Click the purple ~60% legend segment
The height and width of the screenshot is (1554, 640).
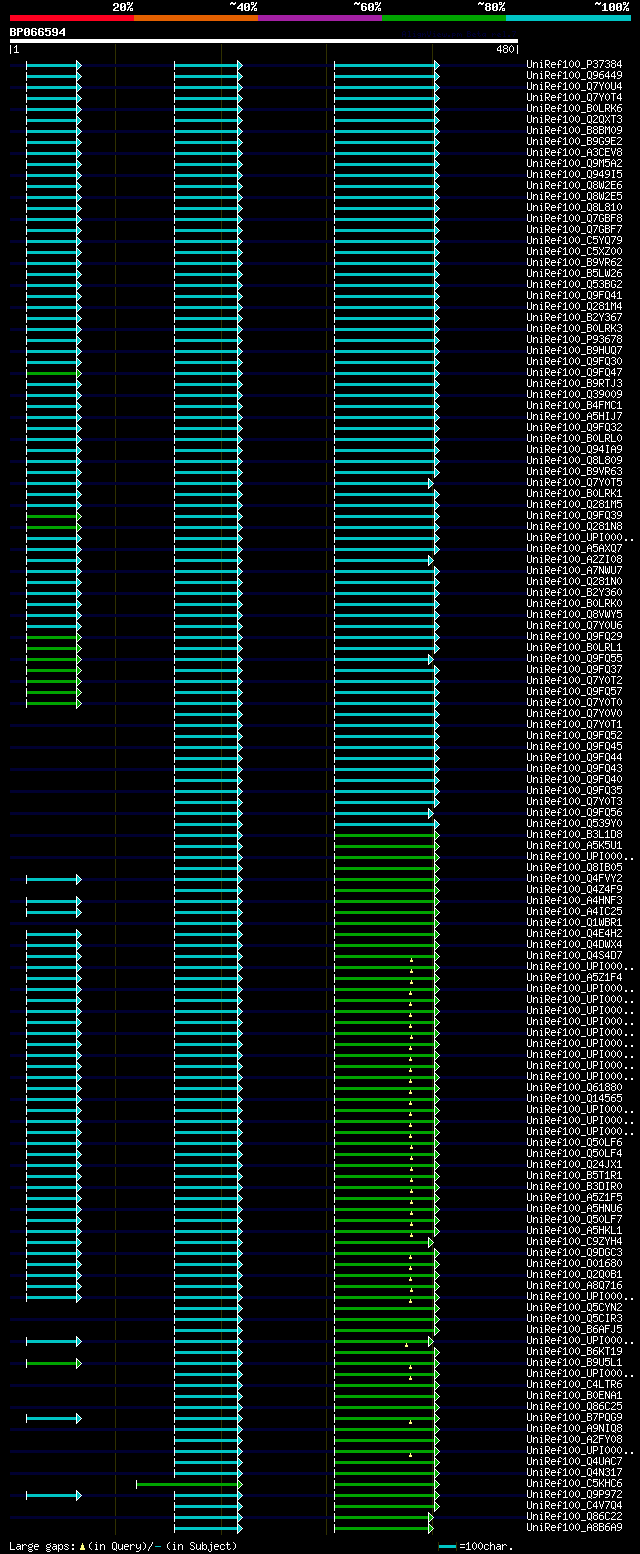click(319, 18)
